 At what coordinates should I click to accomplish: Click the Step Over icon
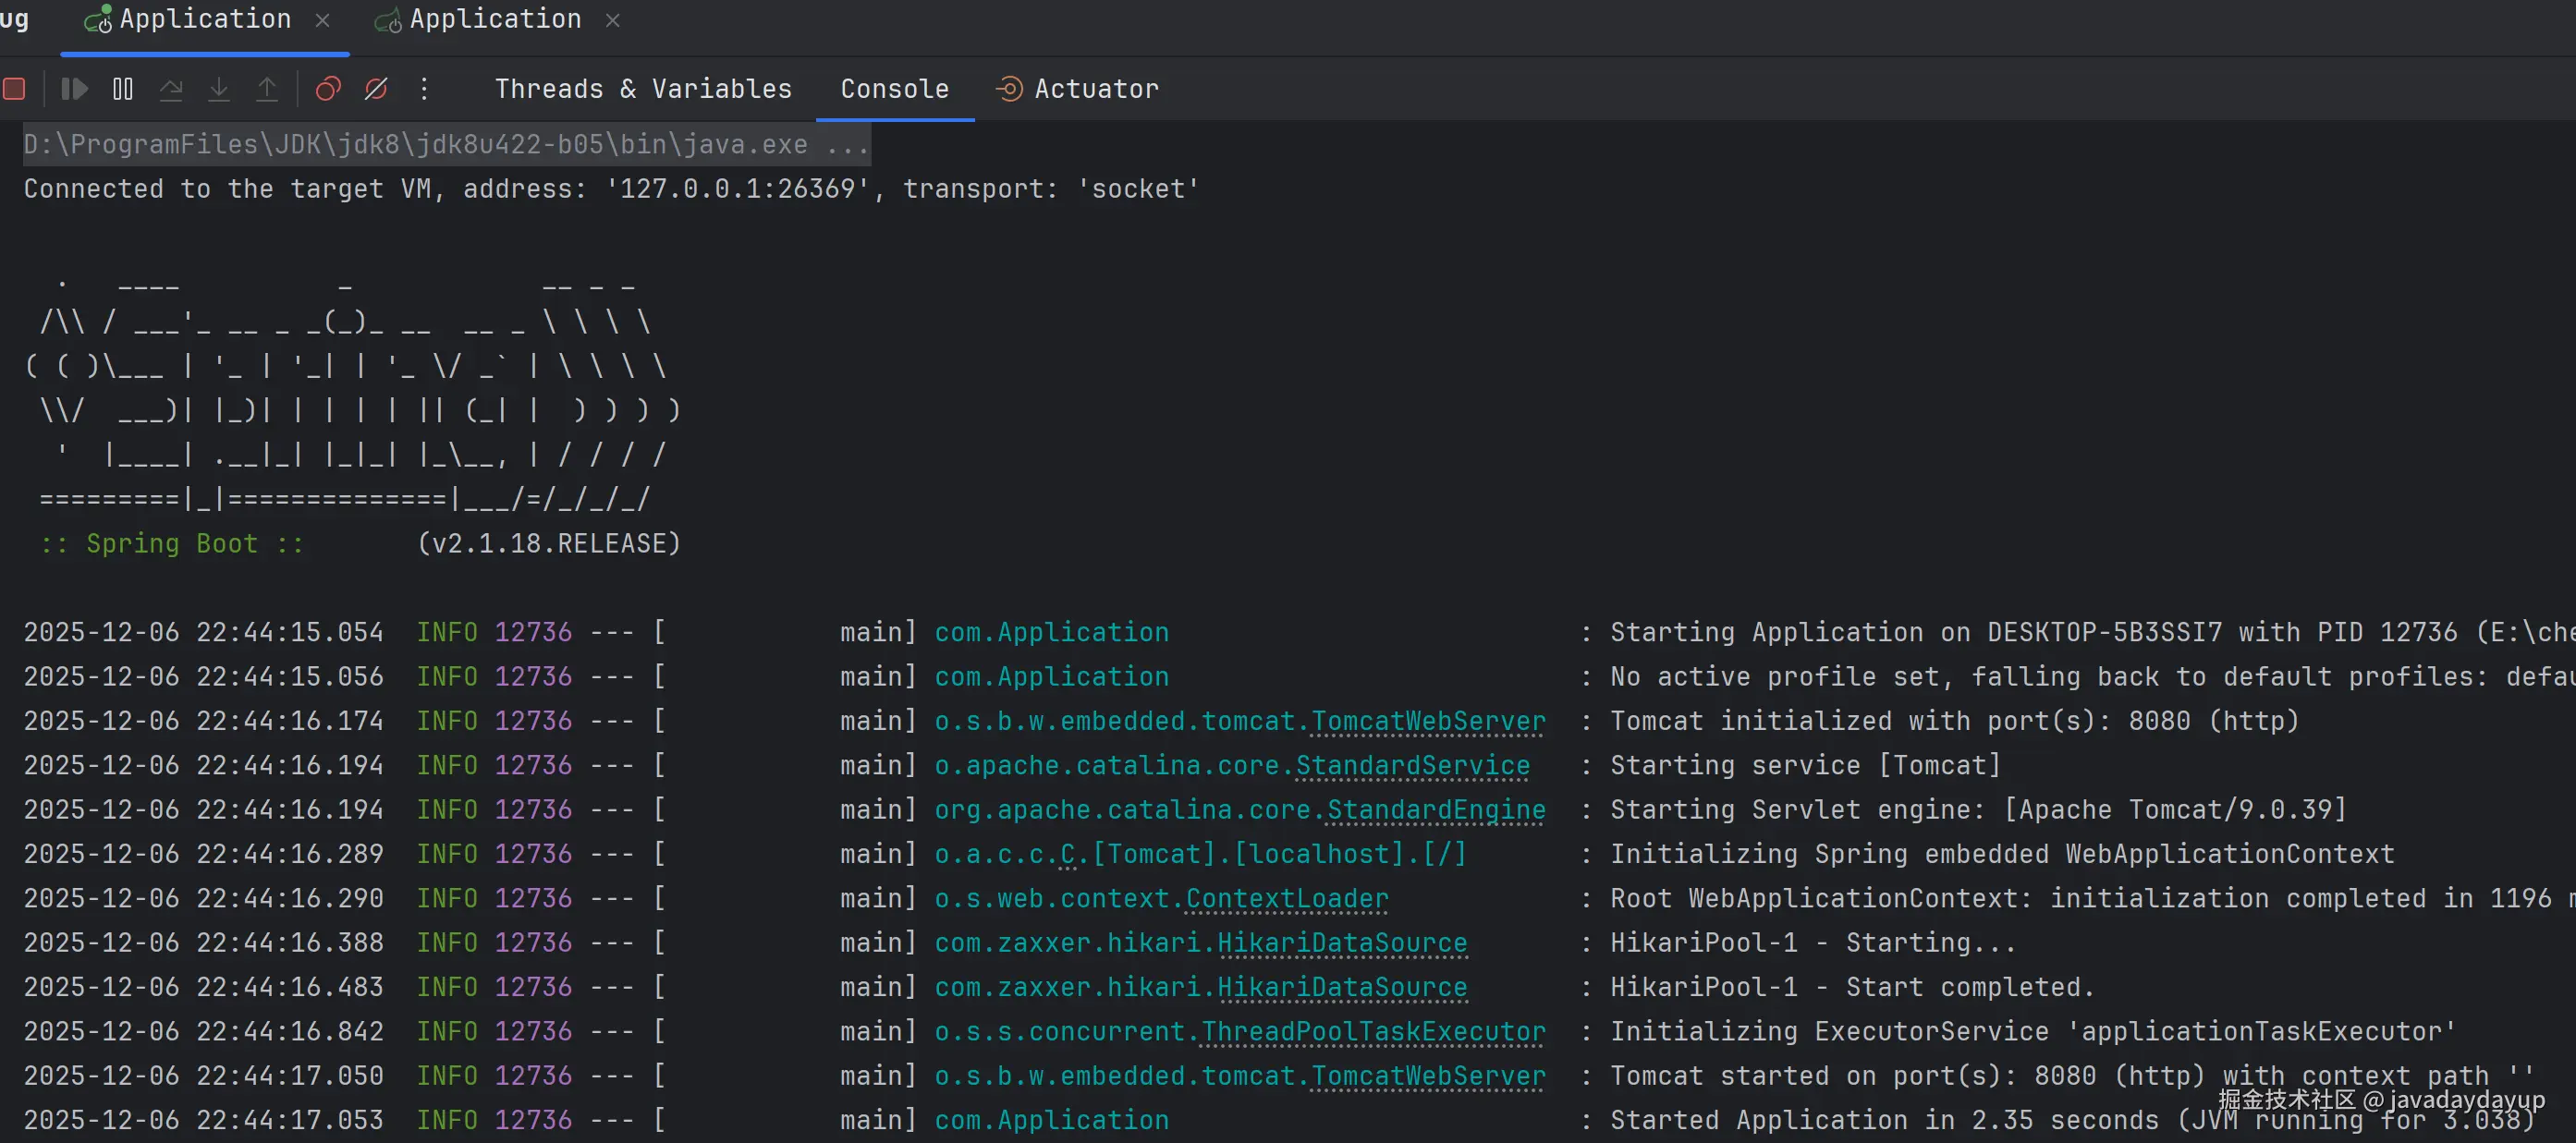[171, 89]
